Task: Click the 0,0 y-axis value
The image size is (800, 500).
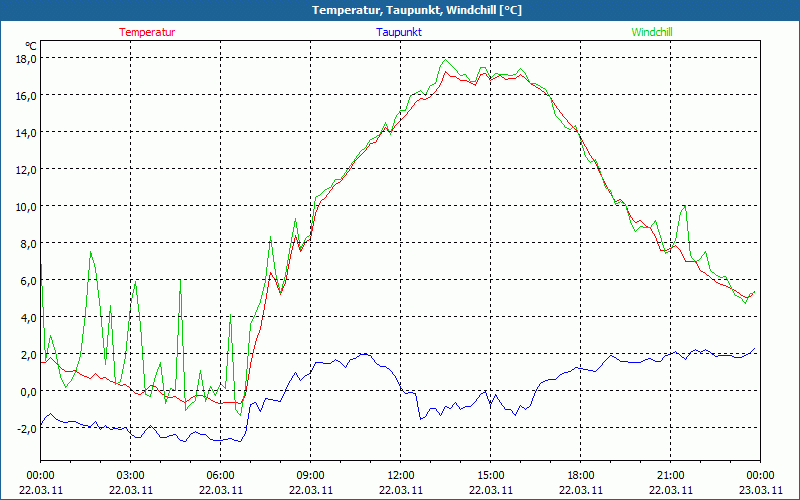Action: 29,391
